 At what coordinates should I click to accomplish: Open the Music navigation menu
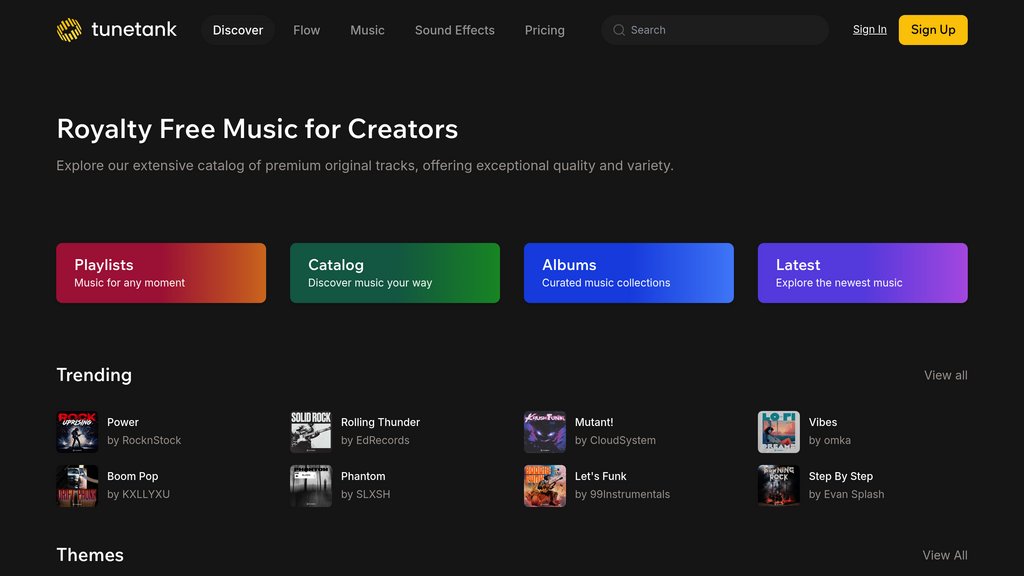click(x=367, y=30)
